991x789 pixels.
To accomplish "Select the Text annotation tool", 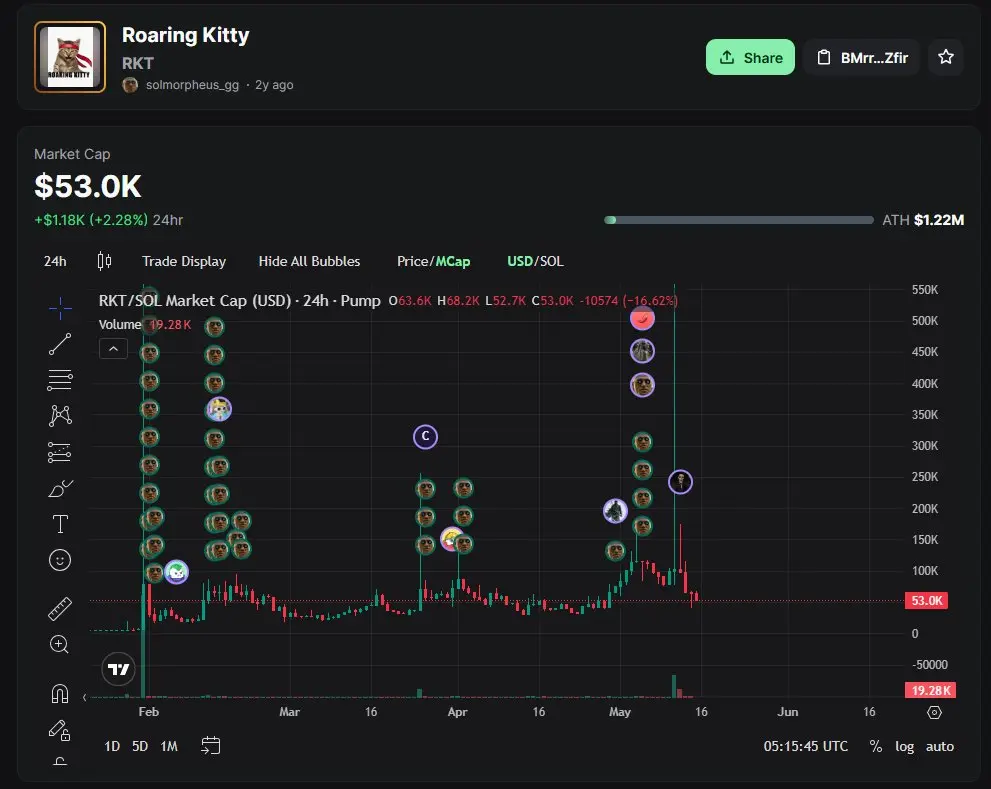I will [60, 524].
